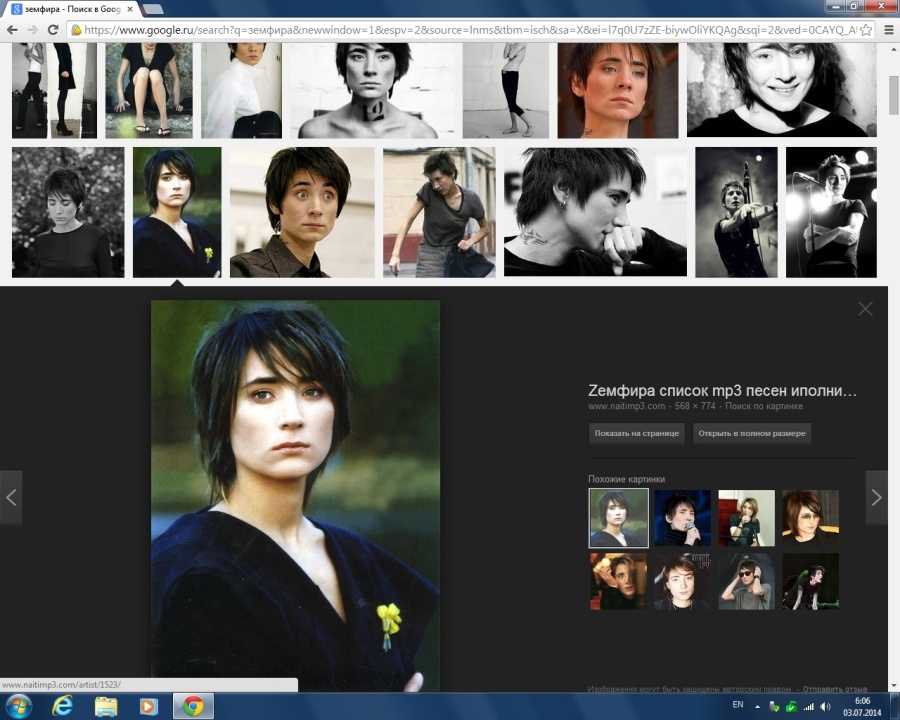
Task: Go to next image with right arrow
Action: pyautogui.click(x=876, y=497)
